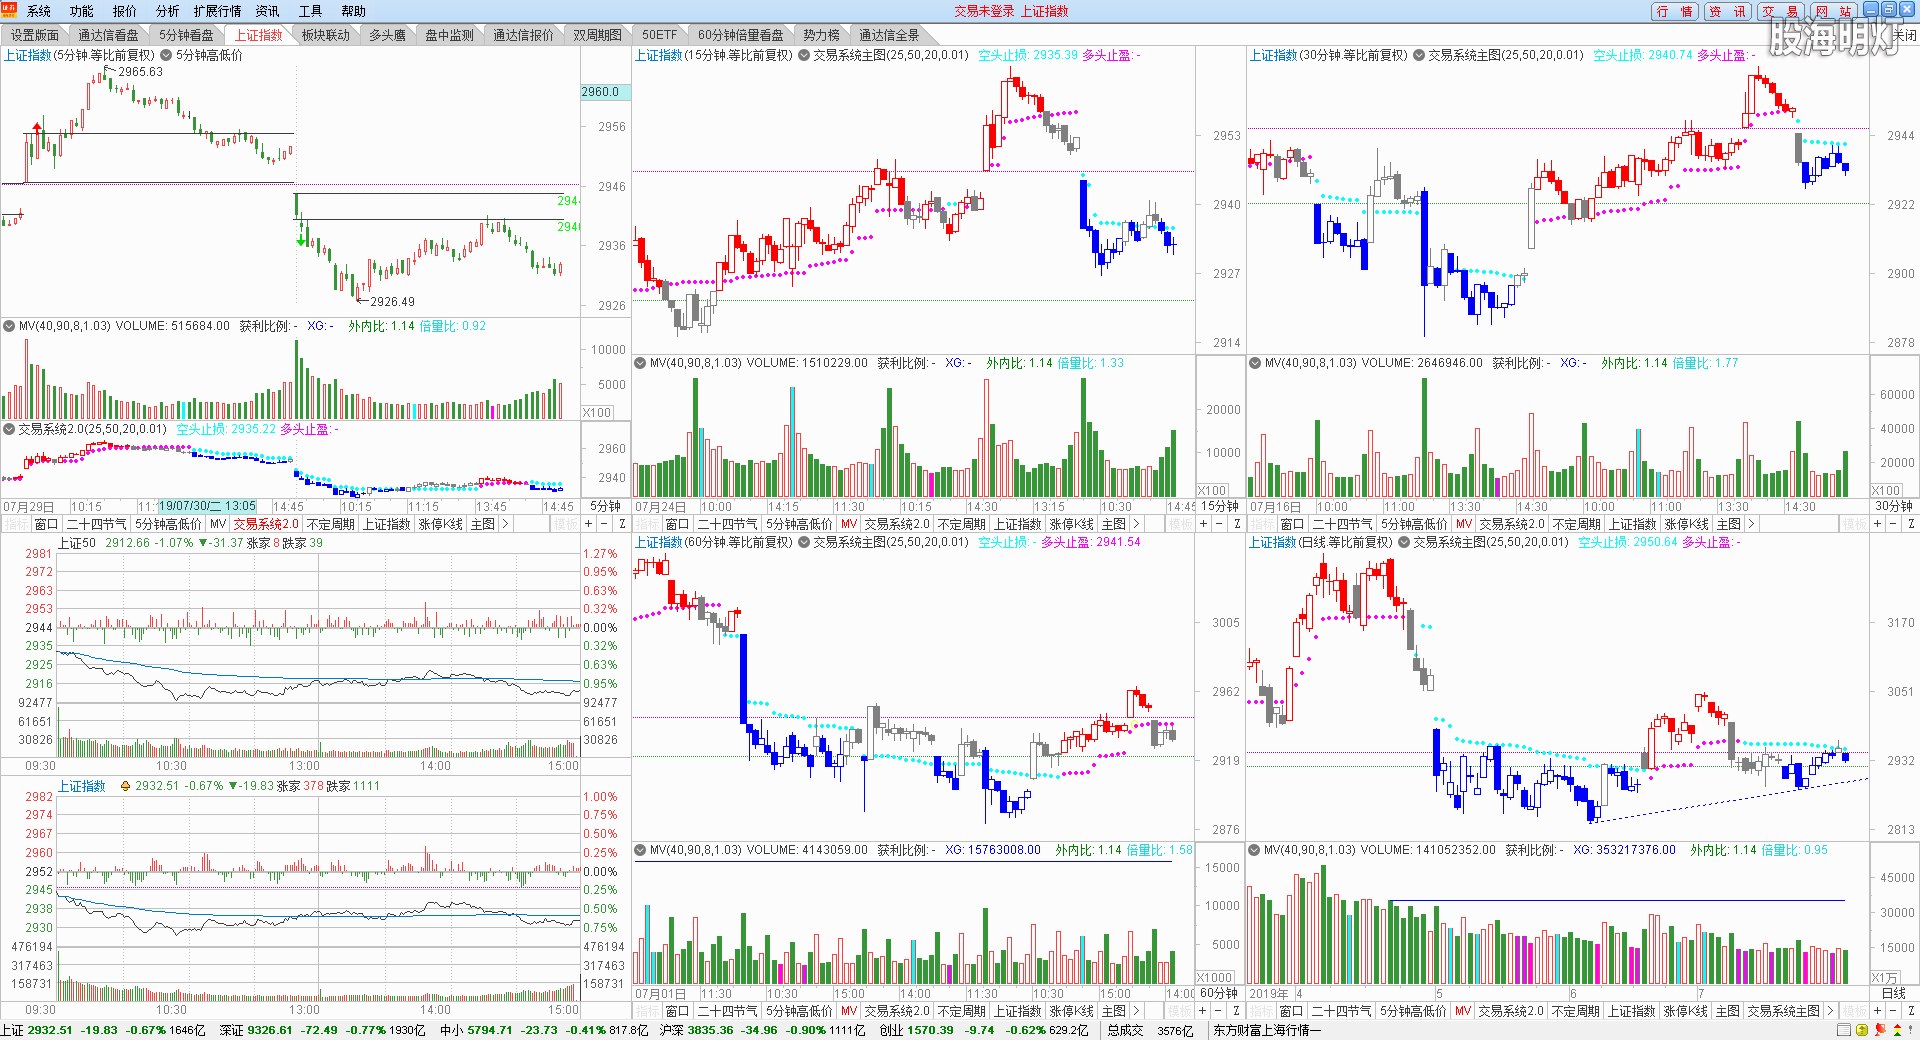The image size is (1920, 1040).
Task: Open period selector labeled 15分钟
Action: [x=1220, y=507]
